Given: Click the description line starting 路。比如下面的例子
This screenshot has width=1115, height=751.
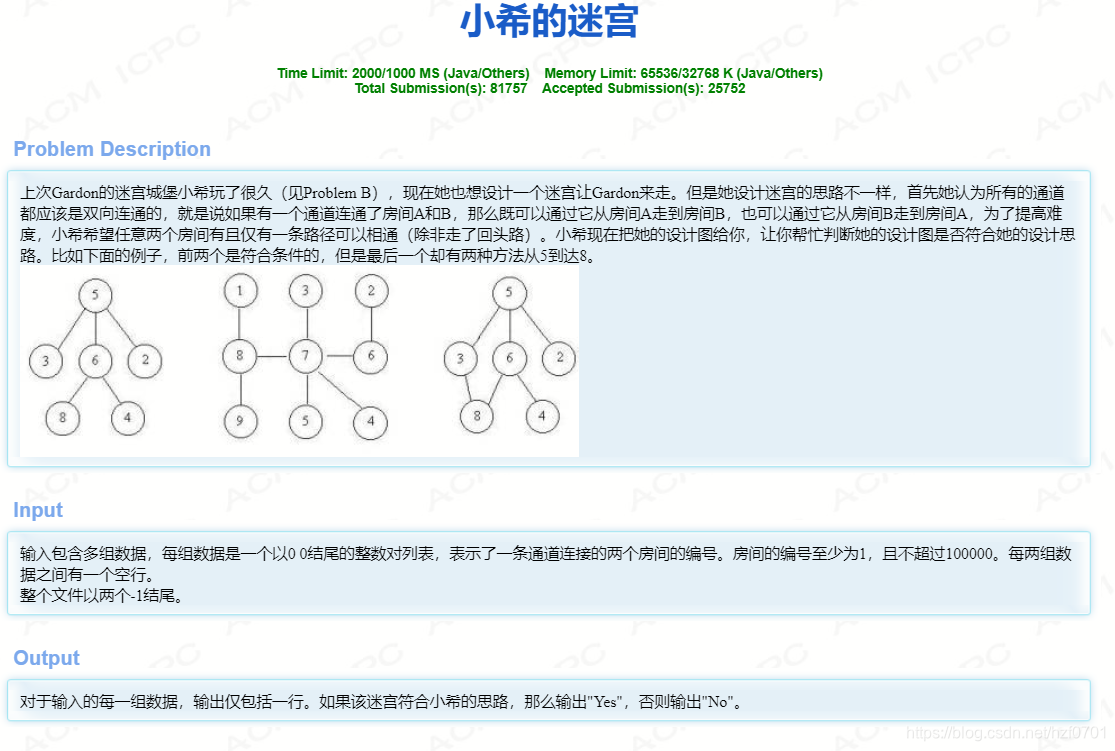Looking at the screenshot, I should pos(308,256).
